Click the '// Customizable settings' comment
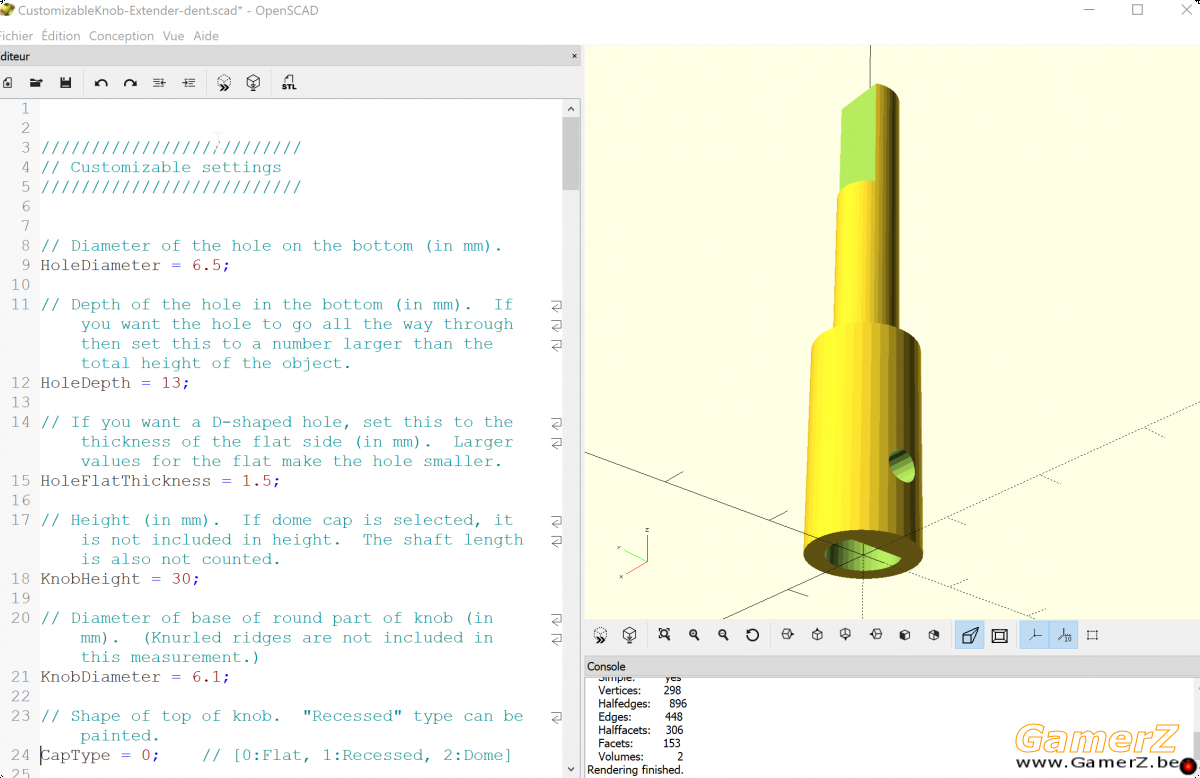The image size is (1200, 778). coord(161,167)
